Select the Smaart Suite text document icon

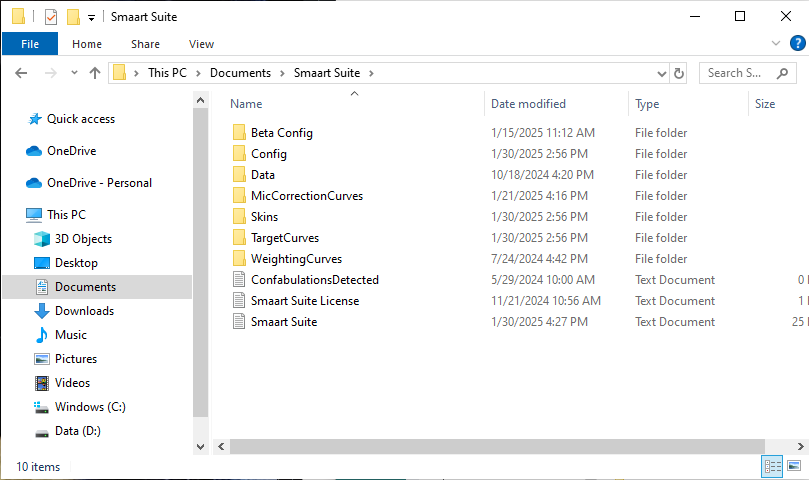tap(239, 322)
